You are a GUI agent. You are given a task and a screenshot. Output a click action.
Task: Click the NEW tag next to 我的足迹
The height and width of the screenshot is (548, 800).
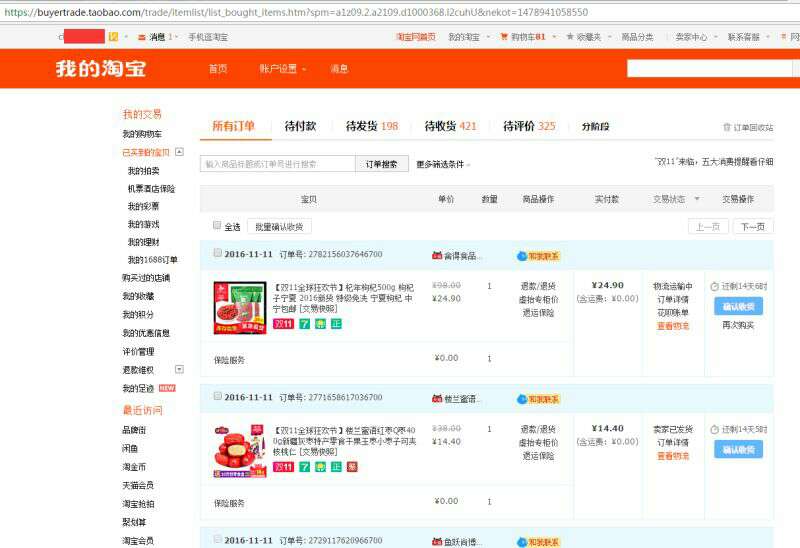[167, 388]
